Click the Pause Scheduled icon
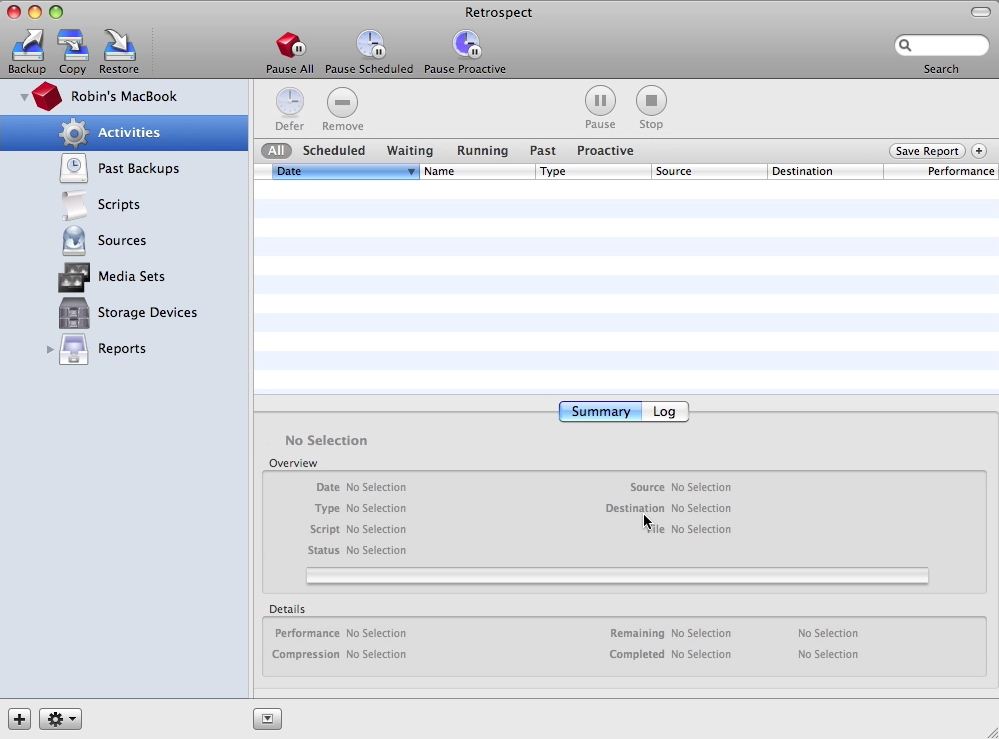 point(370,45)
